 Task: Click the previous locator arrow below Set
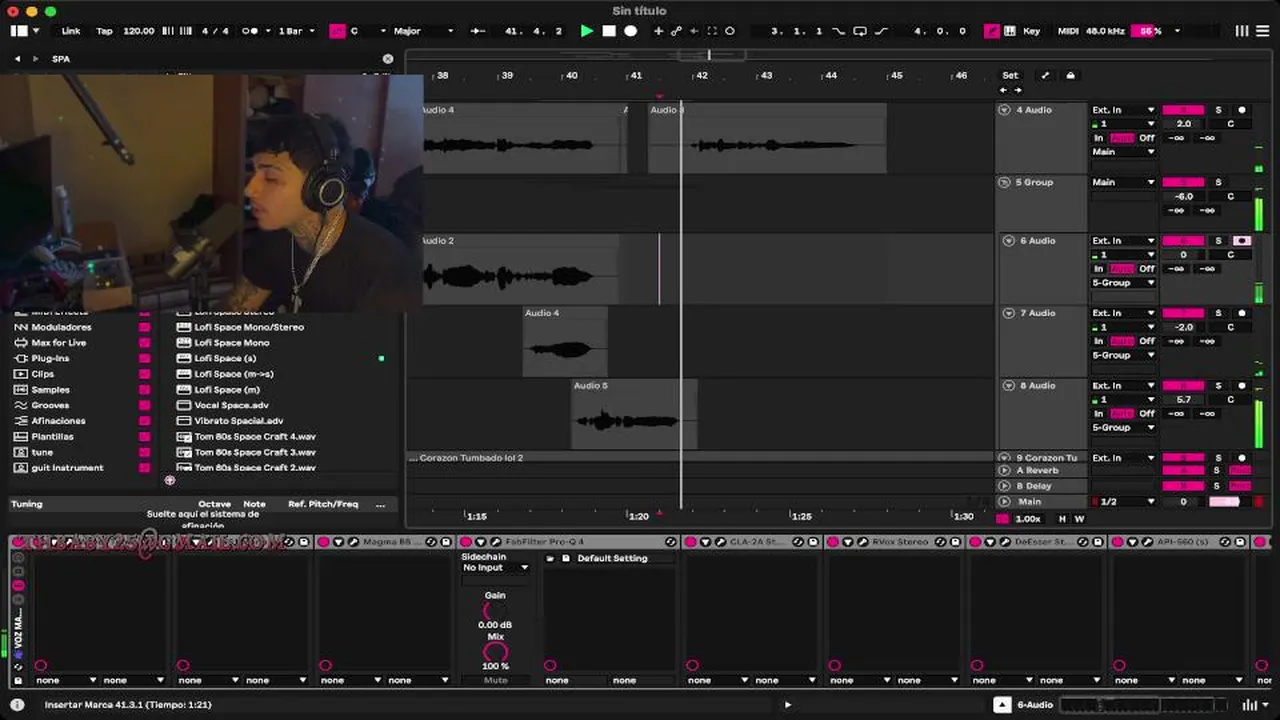[x=1004, y=90]
